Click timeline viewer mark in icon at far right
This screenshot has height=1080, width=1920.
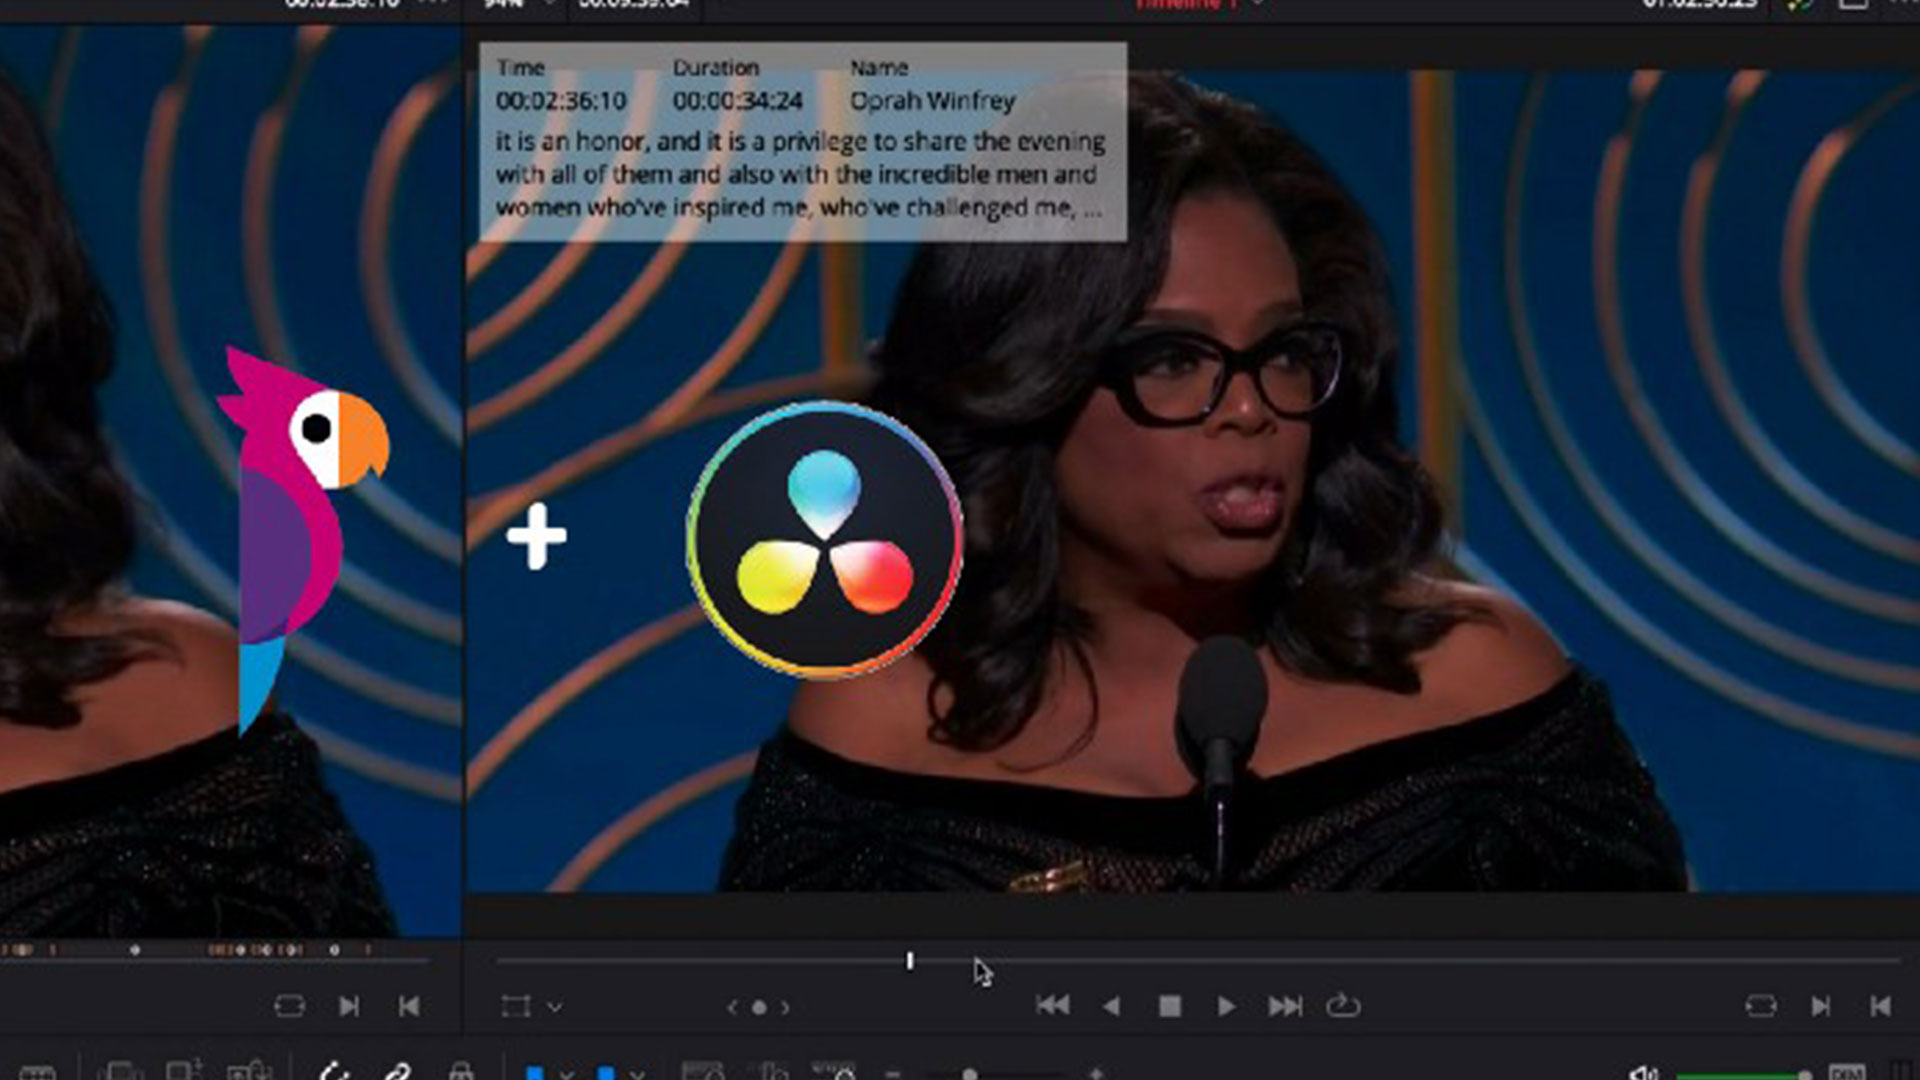click(1881, 1006)
